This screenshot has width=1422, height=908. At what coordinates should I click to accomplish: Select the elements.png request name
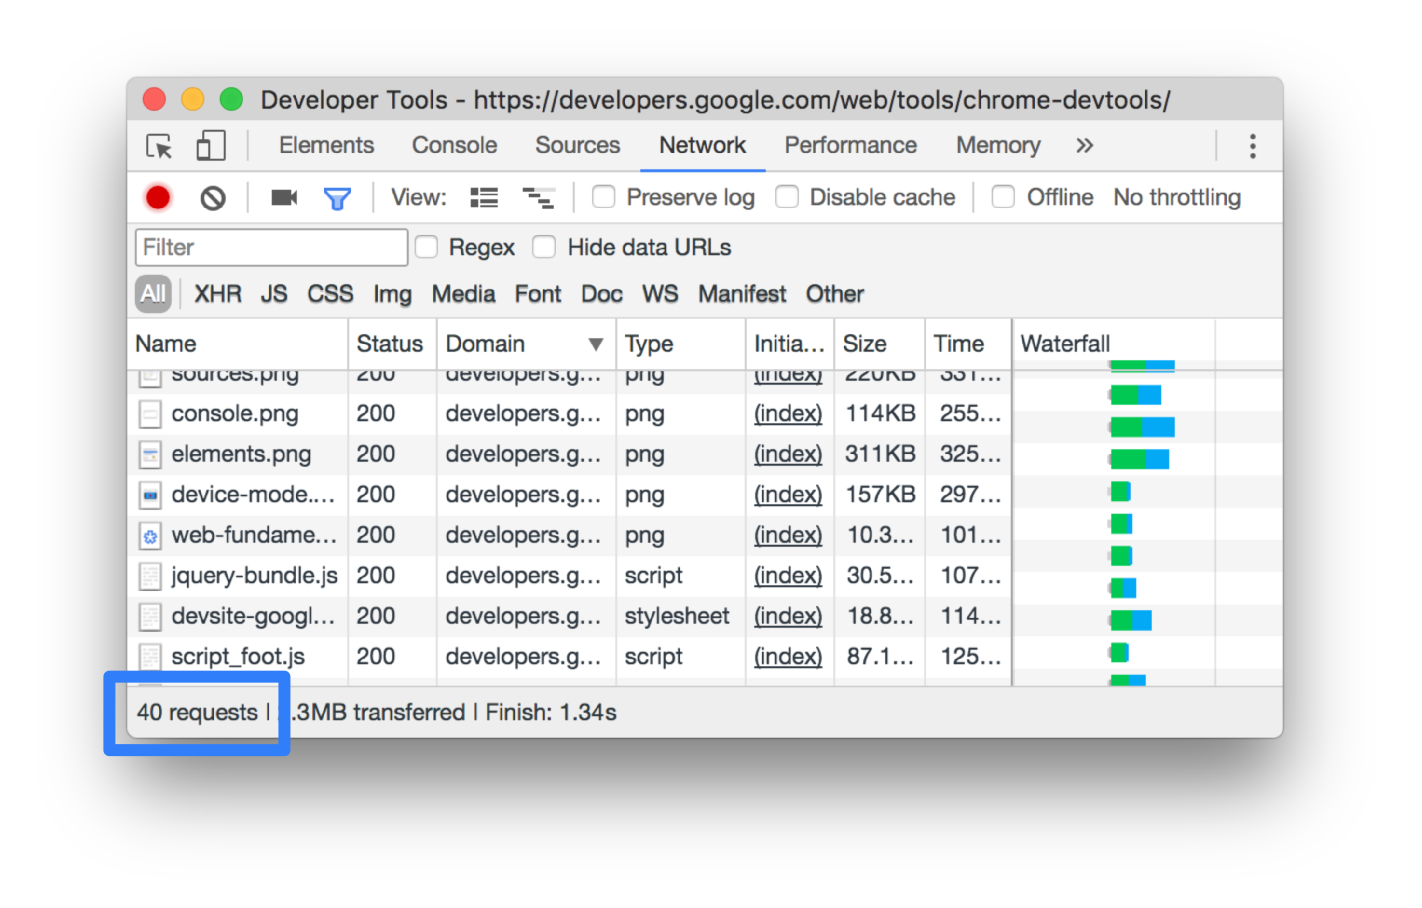coord(241,455)
